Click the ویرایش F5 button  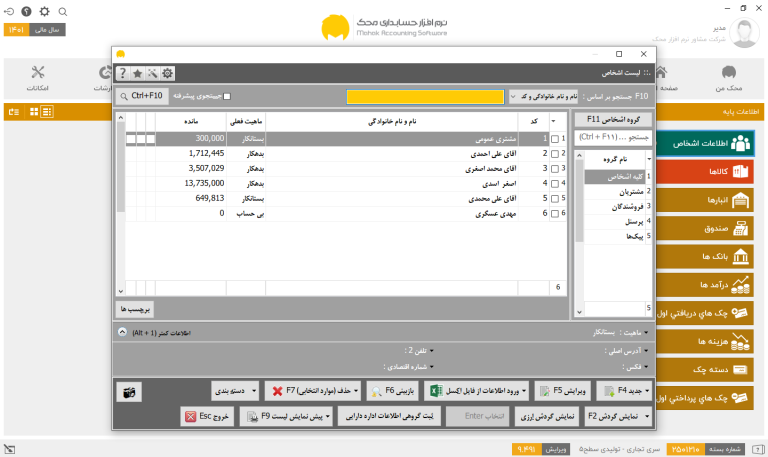click(x=562, y=391)
